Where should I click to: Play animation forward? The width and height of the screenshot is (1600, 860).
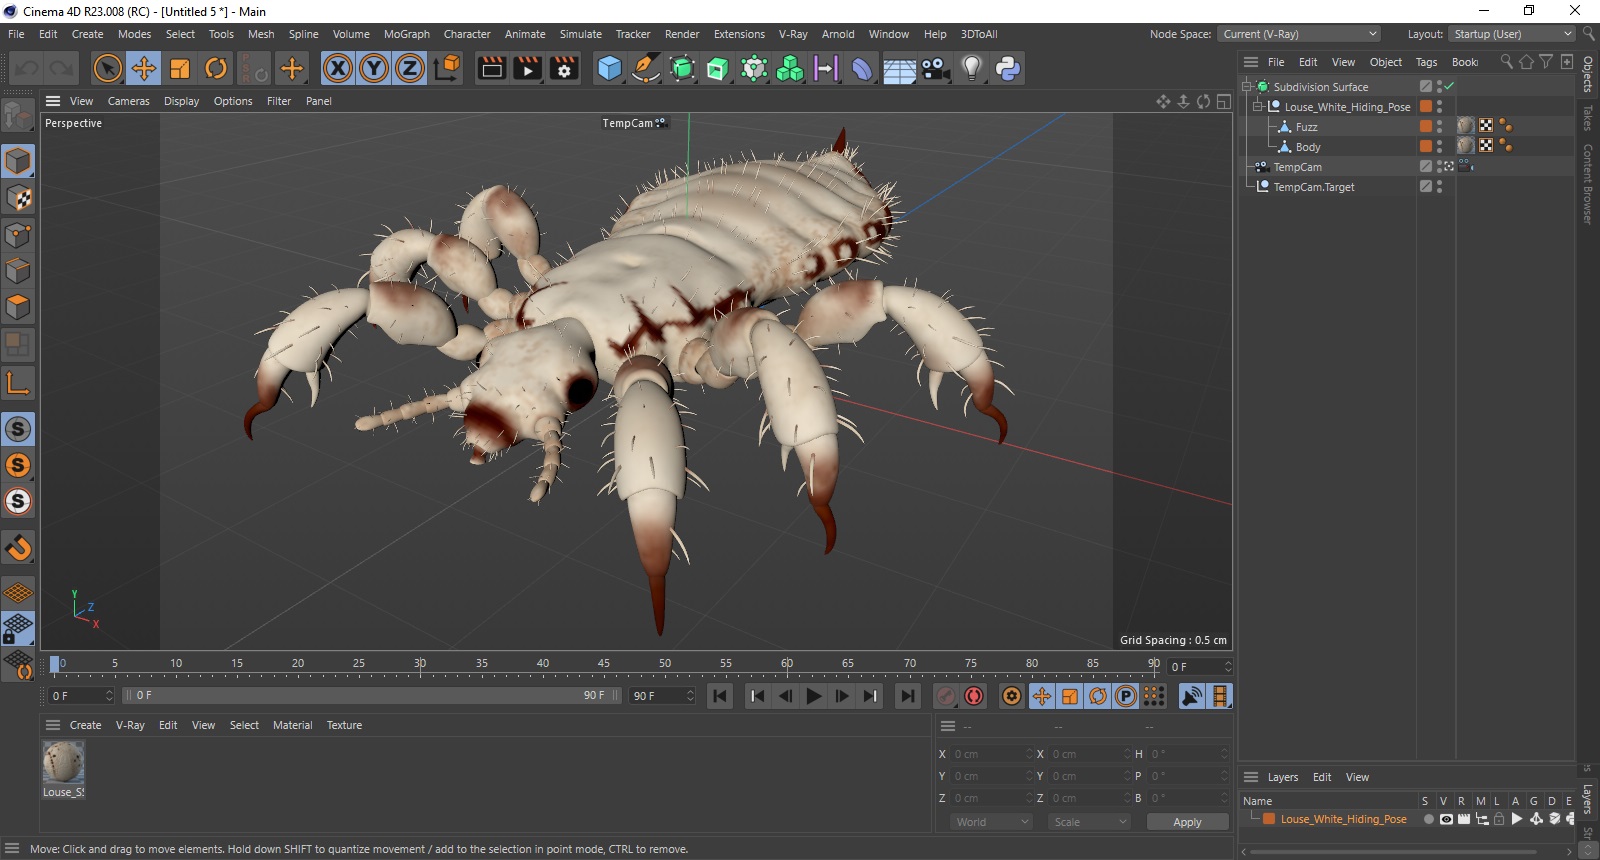(x=813, y=696)
